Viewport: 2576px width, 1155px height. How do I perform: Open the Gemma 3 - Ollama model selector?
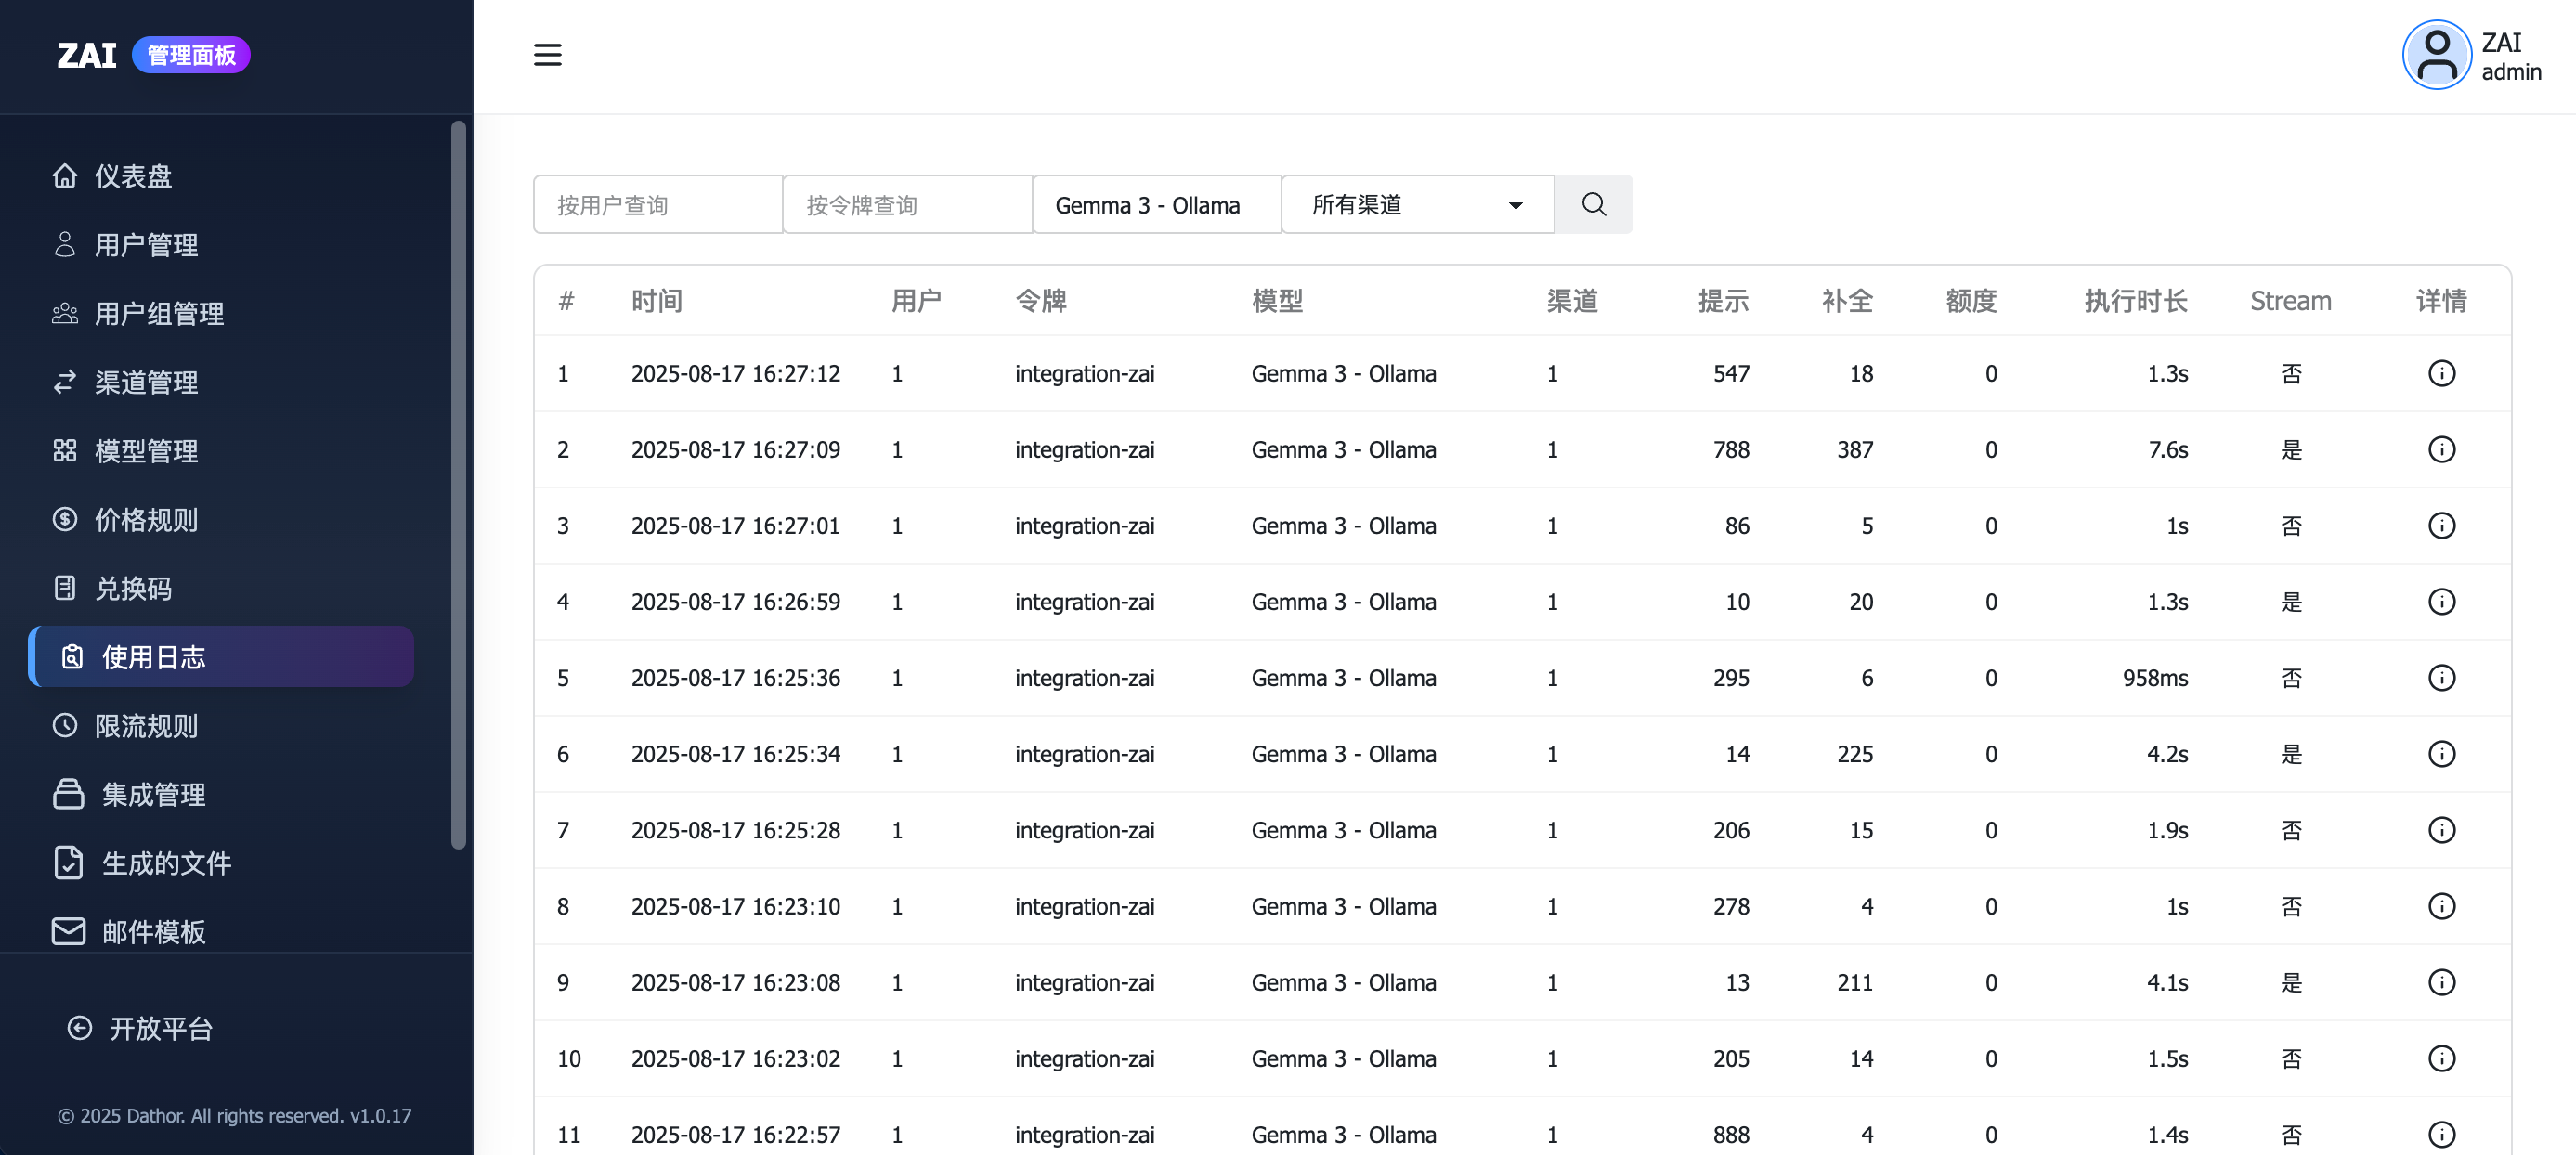(x=1156, y=205)
